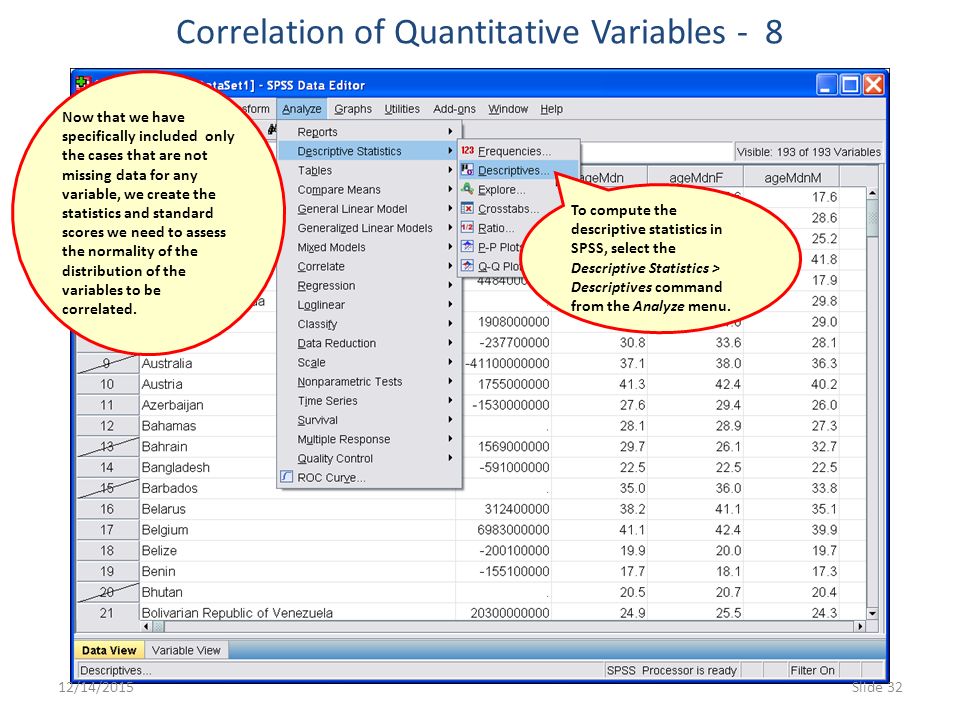
Task: Expand the Mixed Models submenu
Action: (369, 247)
